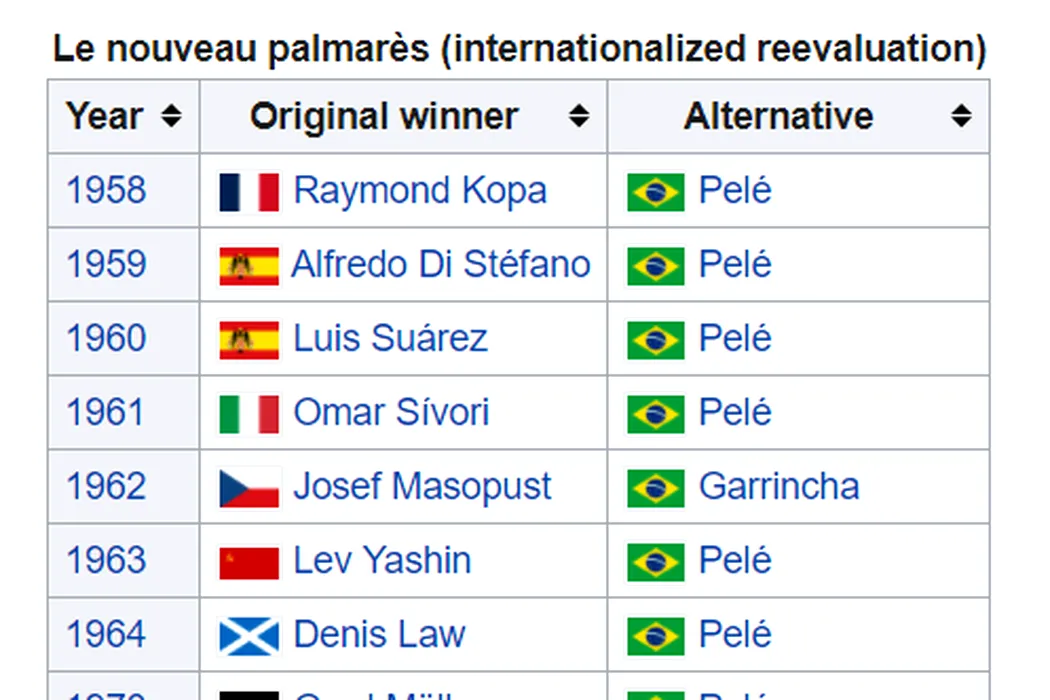
Task: Sort by Alternative column arrows
Action: tap(961, 116)
